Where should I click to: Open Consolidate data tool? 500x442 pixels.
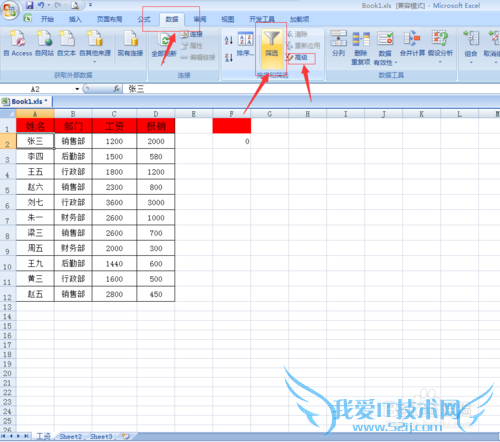coord(412,43)
